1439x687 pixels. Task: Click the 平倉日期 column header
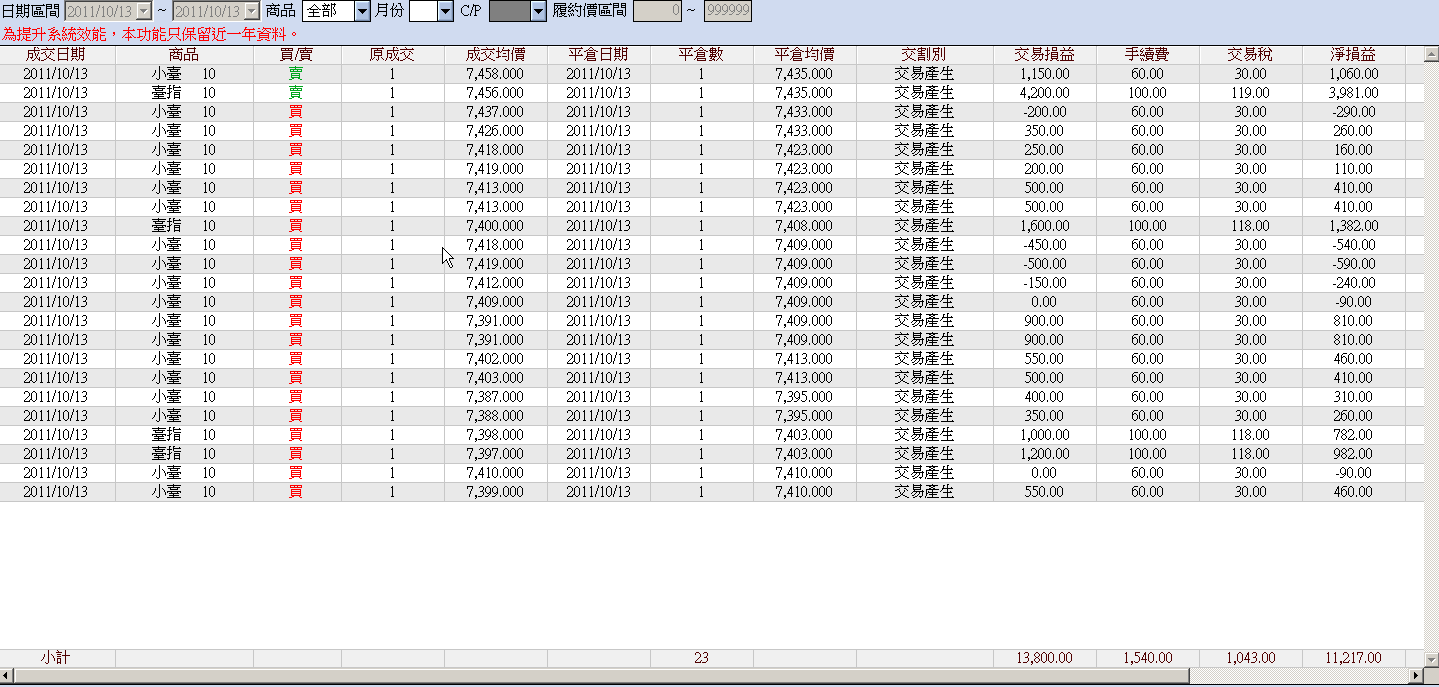coord(599,54)
